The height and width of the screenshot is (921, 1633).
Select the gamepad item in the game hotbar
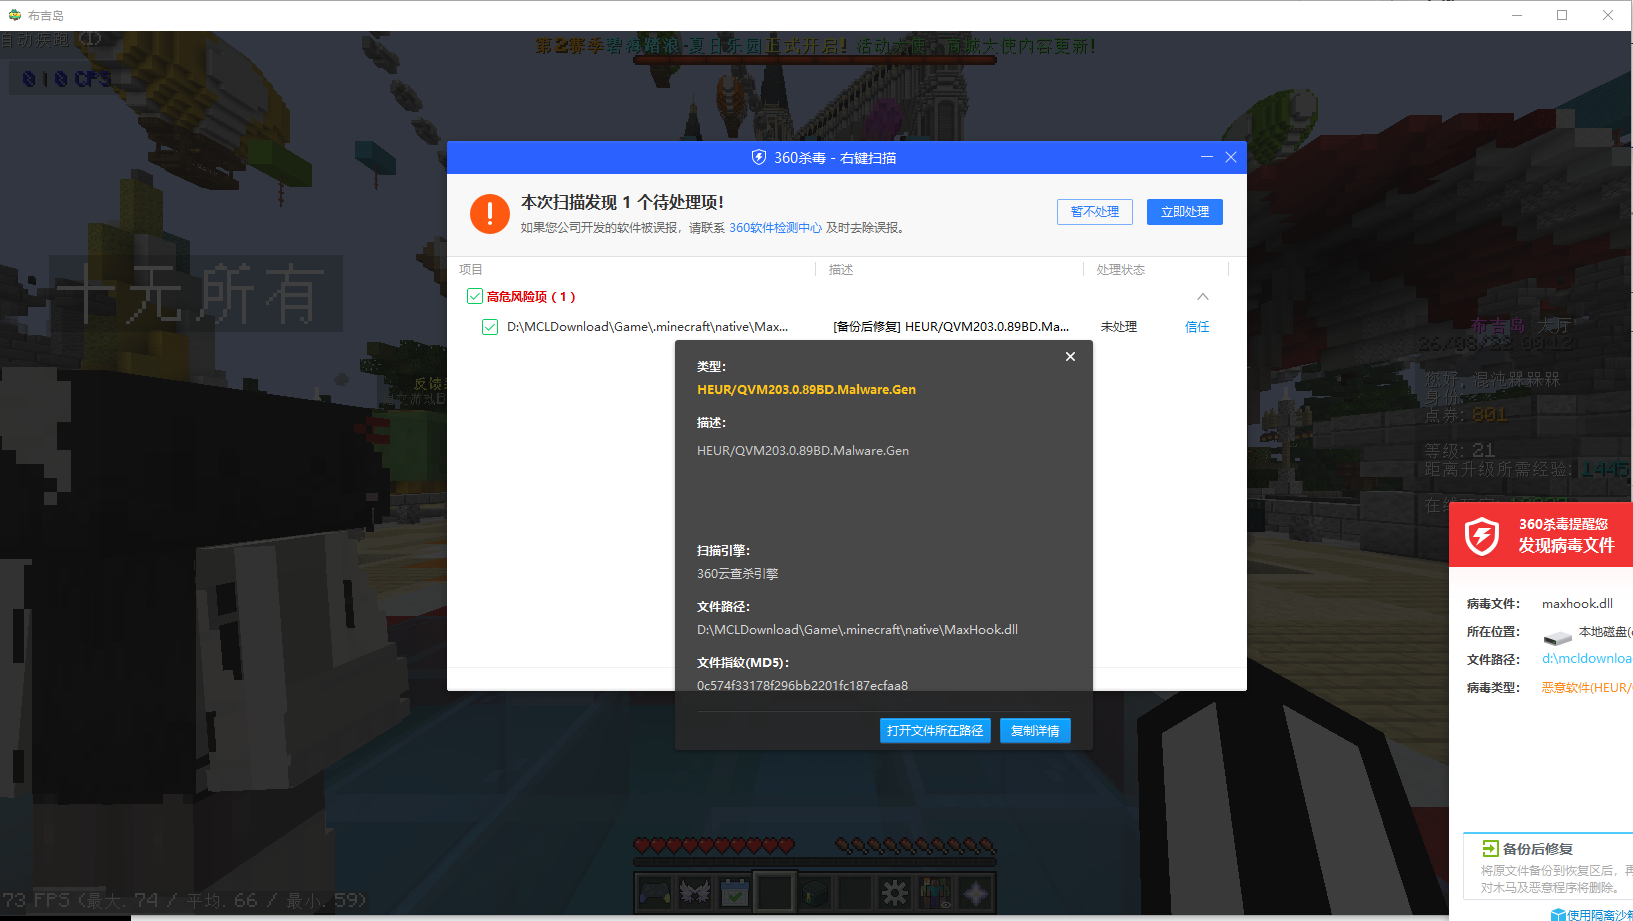tap(655, 892)
